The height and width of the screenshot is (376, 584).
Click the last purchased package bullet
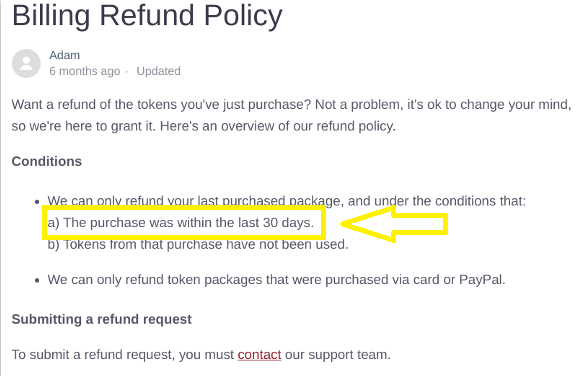click(x=286, y=201)
